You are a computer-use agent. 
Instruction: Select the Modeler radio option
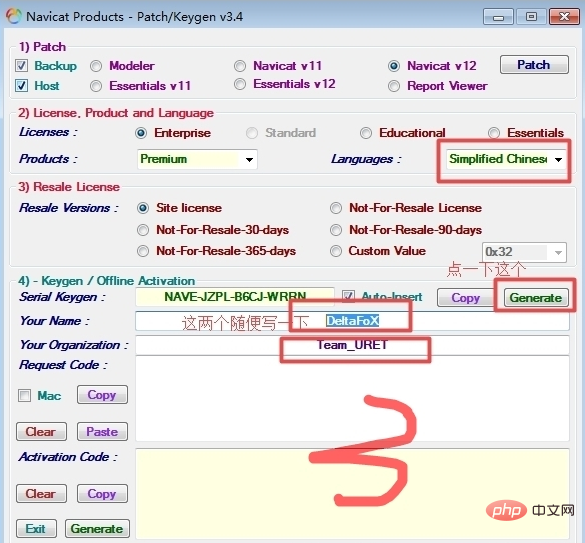click(x=96, y=66)
